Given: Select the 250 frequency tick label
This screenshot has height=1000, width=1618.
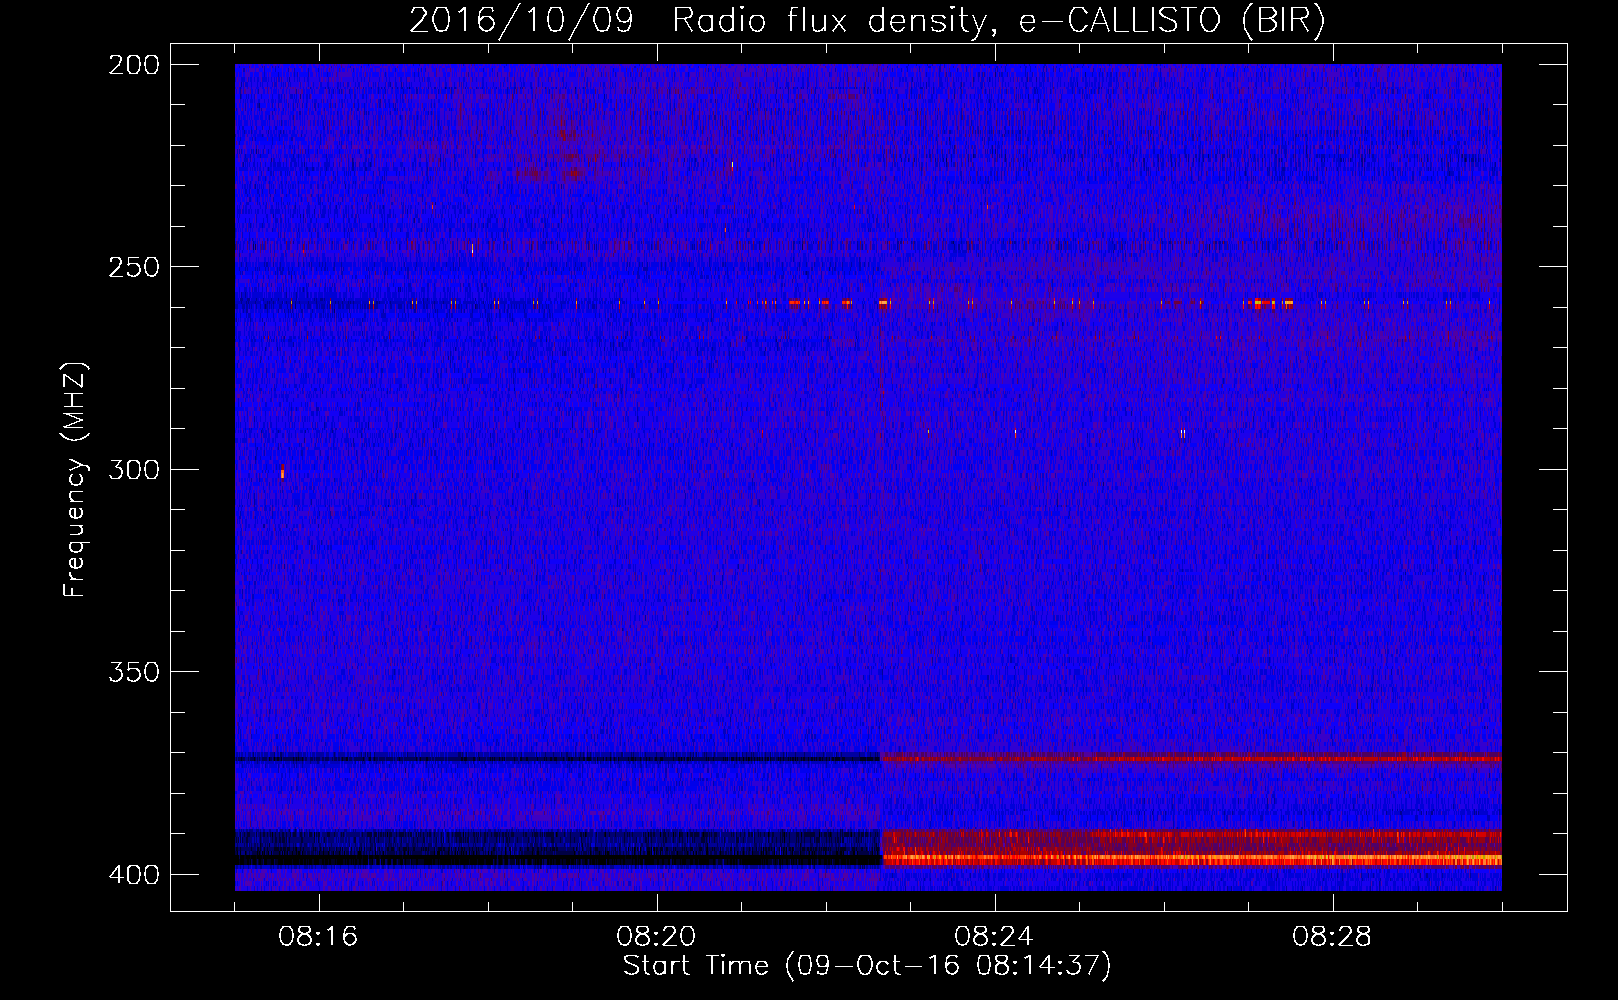Looking at the screenshot, I should pos(133,267).
